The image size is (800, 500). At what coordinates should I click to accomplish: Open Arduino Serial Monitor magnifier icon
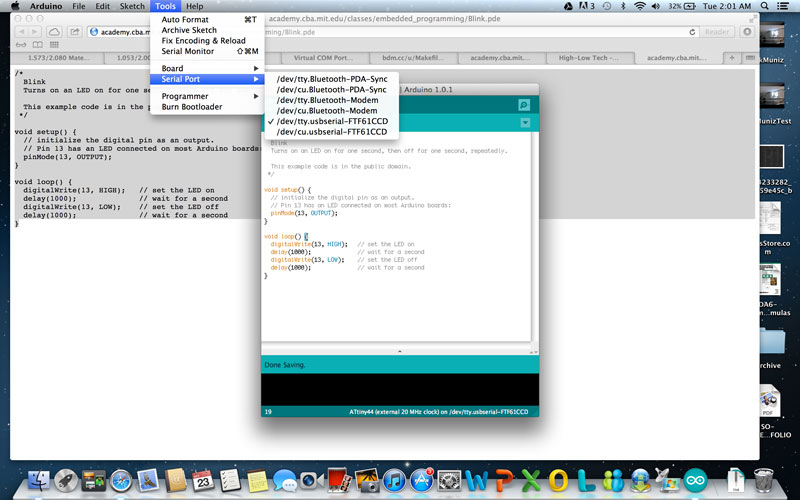click(523, 105)
